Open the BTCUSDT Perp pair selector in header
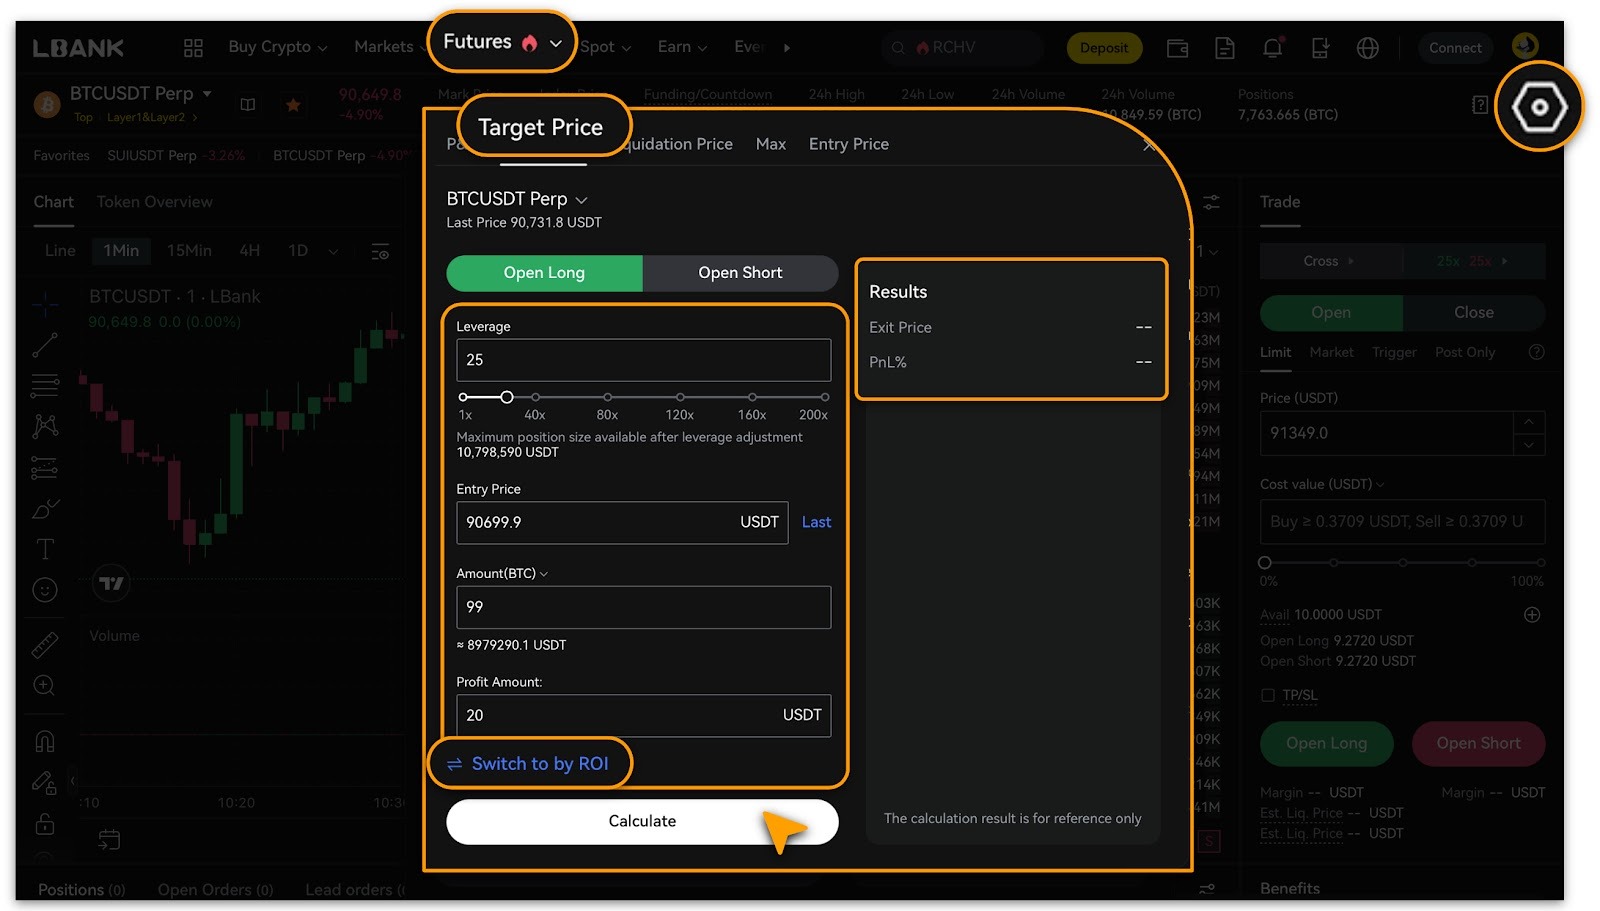This screenshot has width=1600, height=911. (141, 93)
